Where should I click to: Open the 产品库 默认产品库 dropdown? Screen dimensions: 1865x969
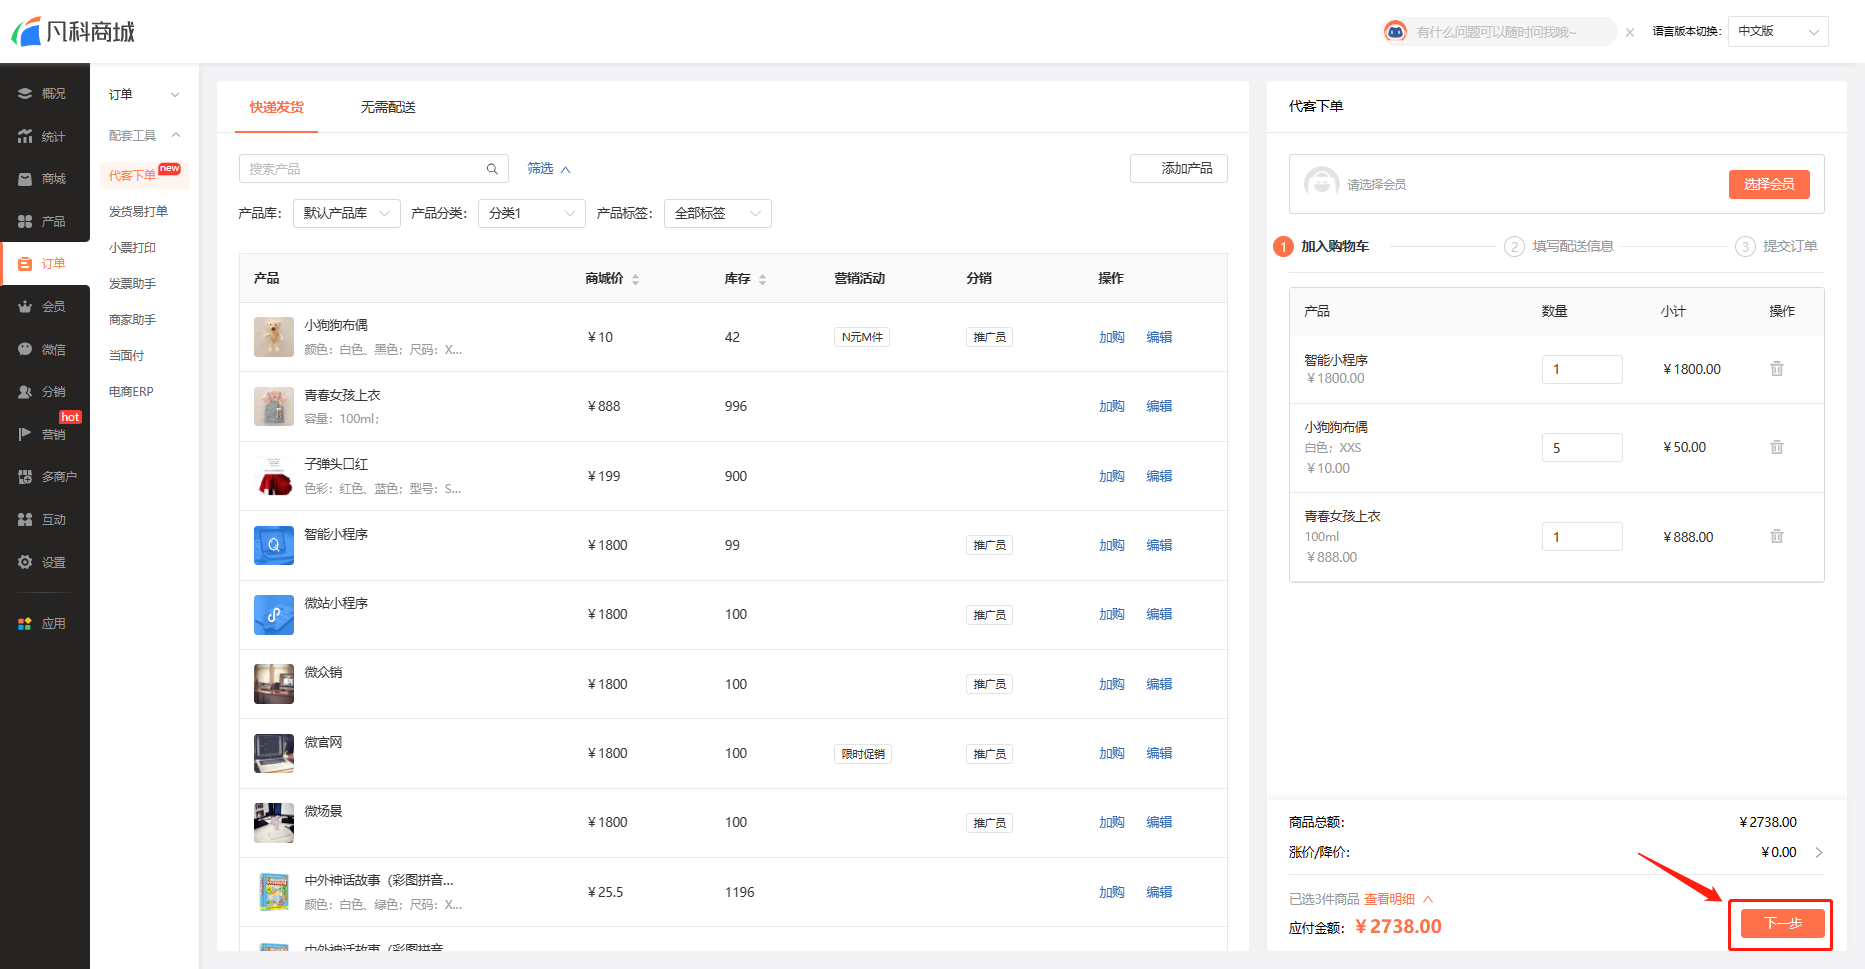coord(346,213)
